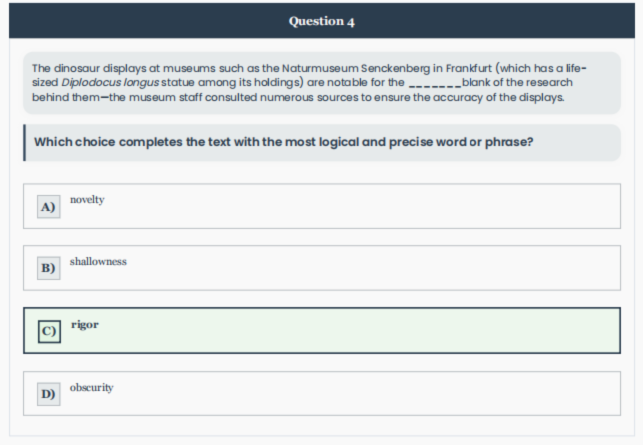Click the word novelty
This screenshot has width=643, height=445.
pyautogui.click(x=87, y=200)
